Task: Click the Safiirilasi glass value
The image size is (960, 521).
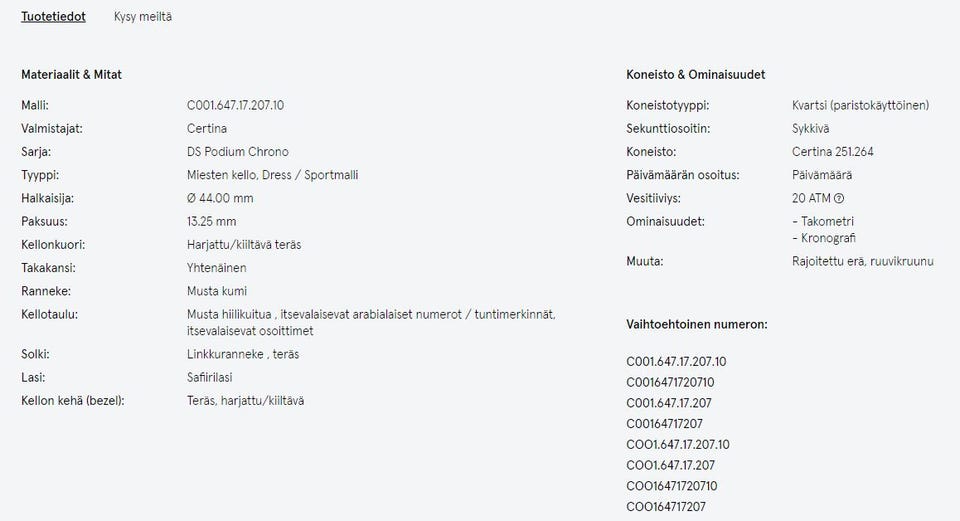Action: tap(209, 378)
